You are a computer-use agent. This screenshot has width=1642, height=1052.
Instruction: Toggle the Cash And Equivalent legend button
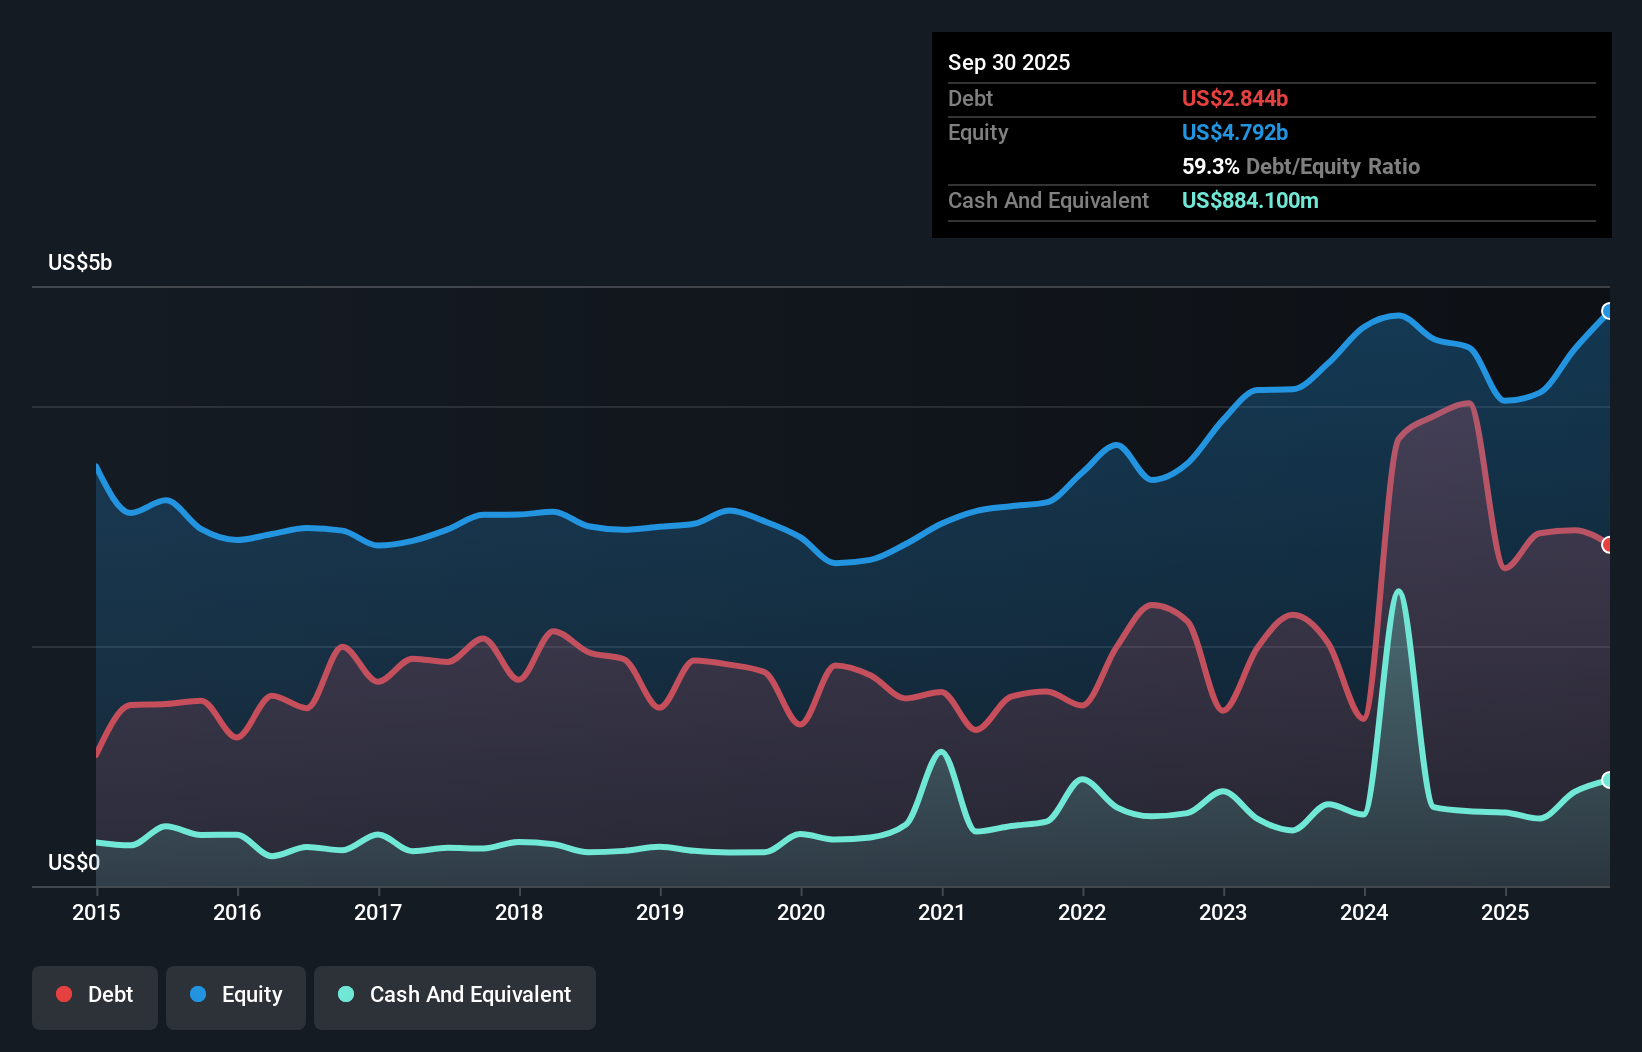click(455, 997)
